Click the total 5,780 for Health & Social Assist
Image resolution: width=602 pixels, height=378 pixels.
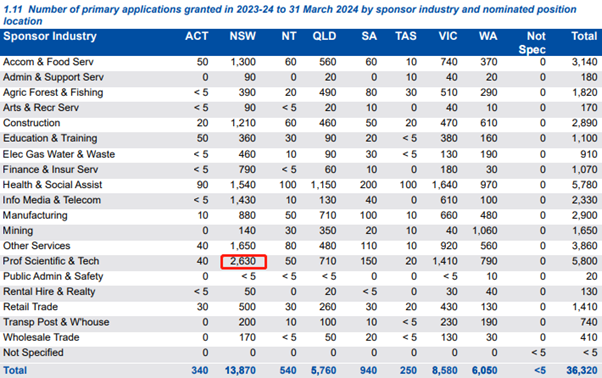coord(584,185)
